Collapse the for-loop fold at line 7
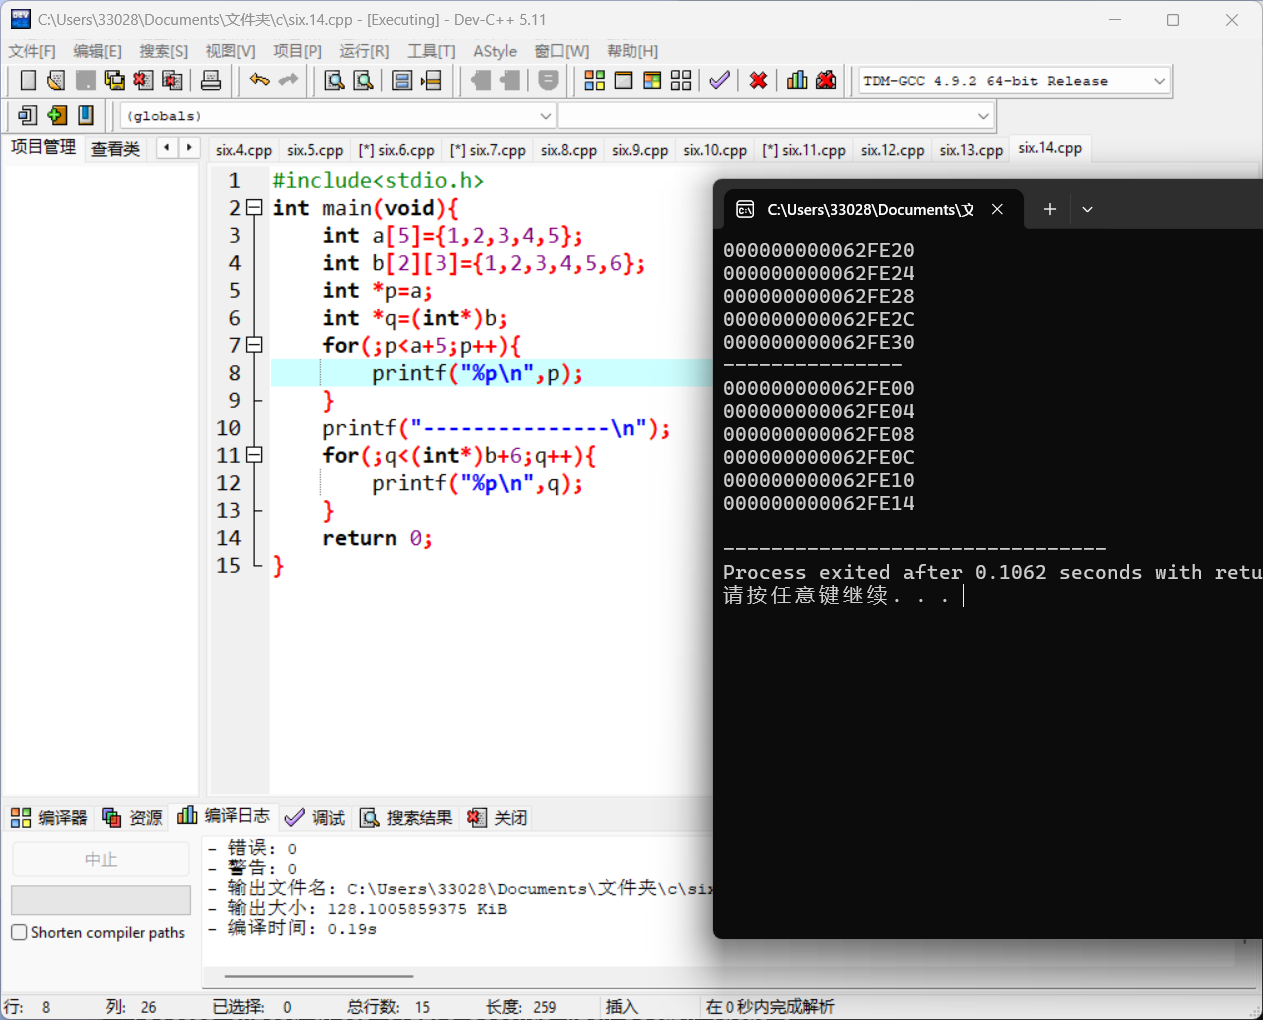This screenshot has height=1020, width=1263. 254,345
